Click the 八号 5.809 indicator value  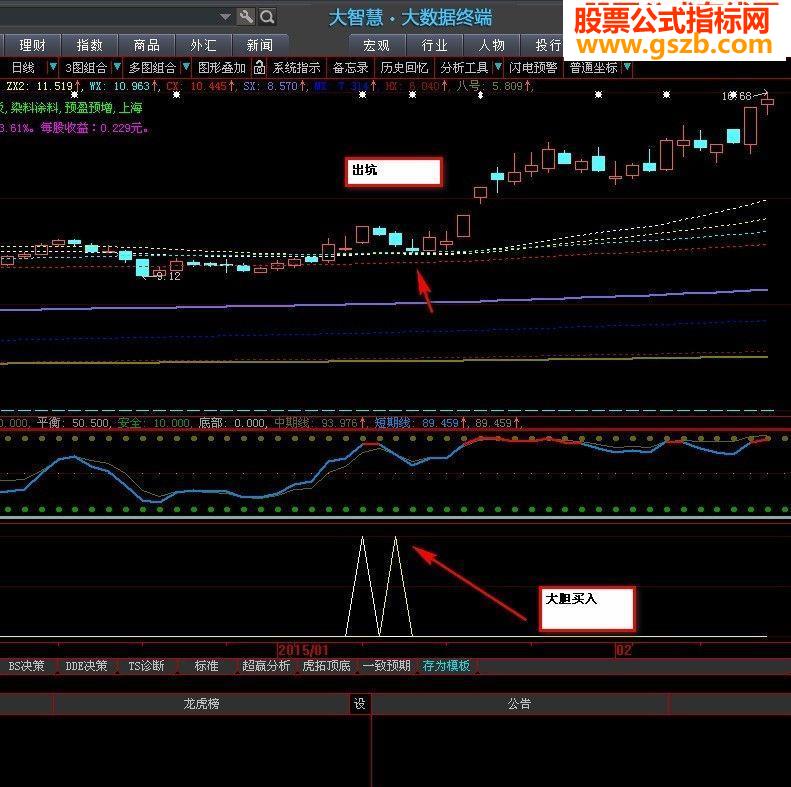[493, 86]
